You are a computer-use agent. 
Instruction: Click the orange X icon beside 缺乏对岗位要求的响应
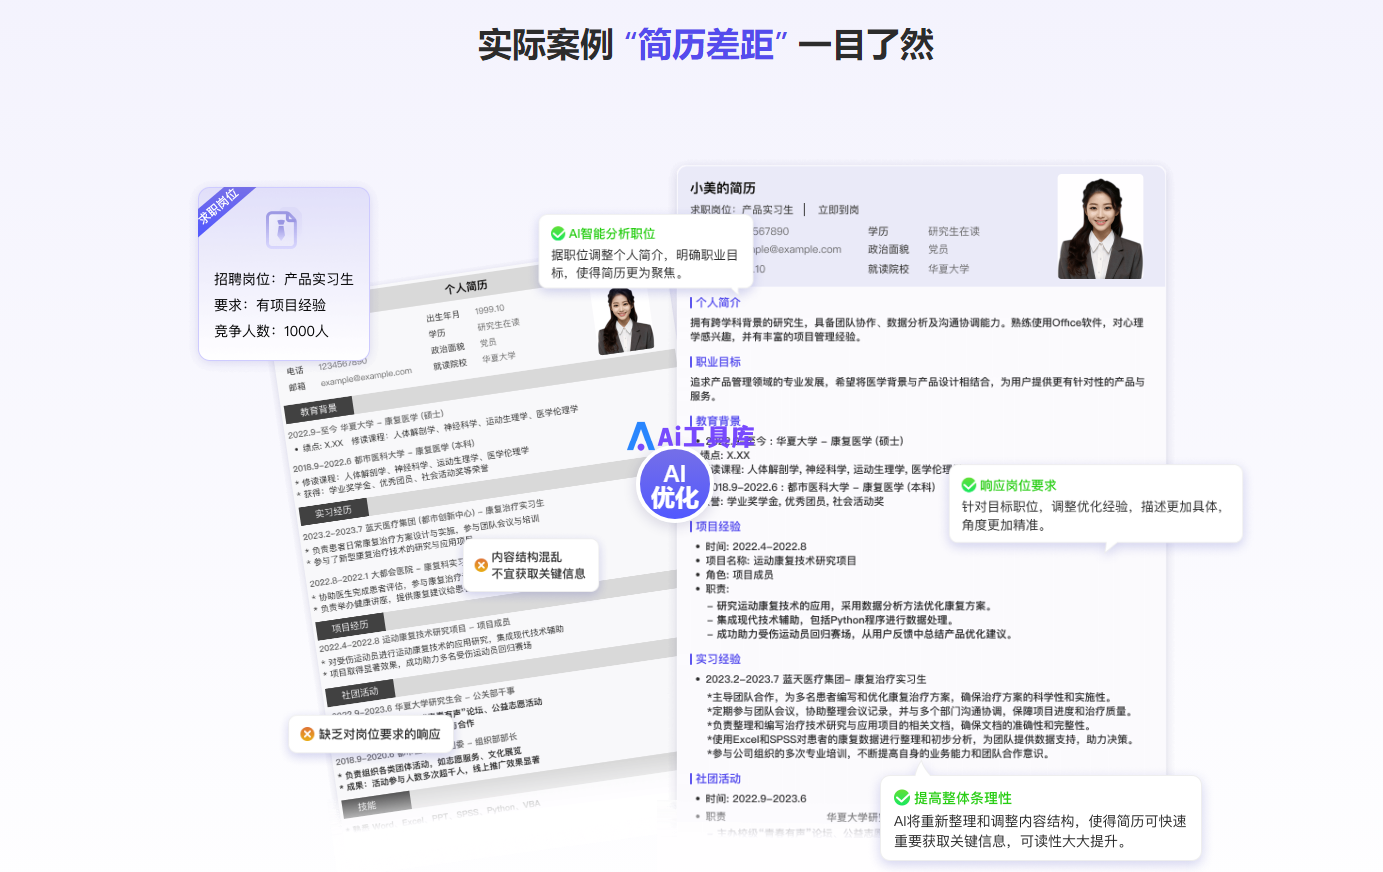[x=307, y=734]
